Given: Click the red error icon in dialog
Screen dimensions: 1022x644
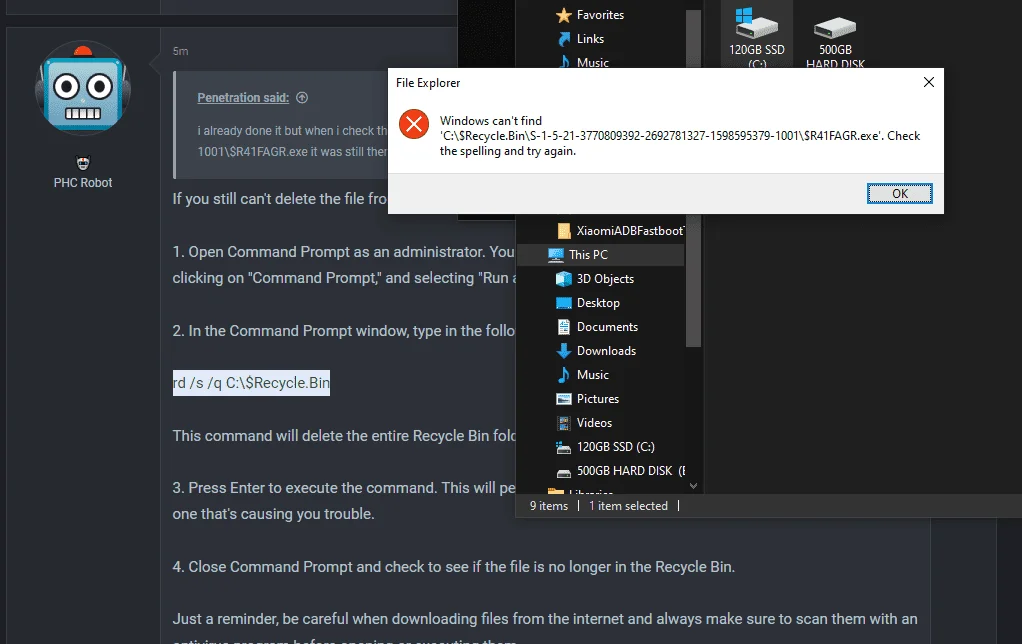Looking at the screenshot, I should (414, 124).
